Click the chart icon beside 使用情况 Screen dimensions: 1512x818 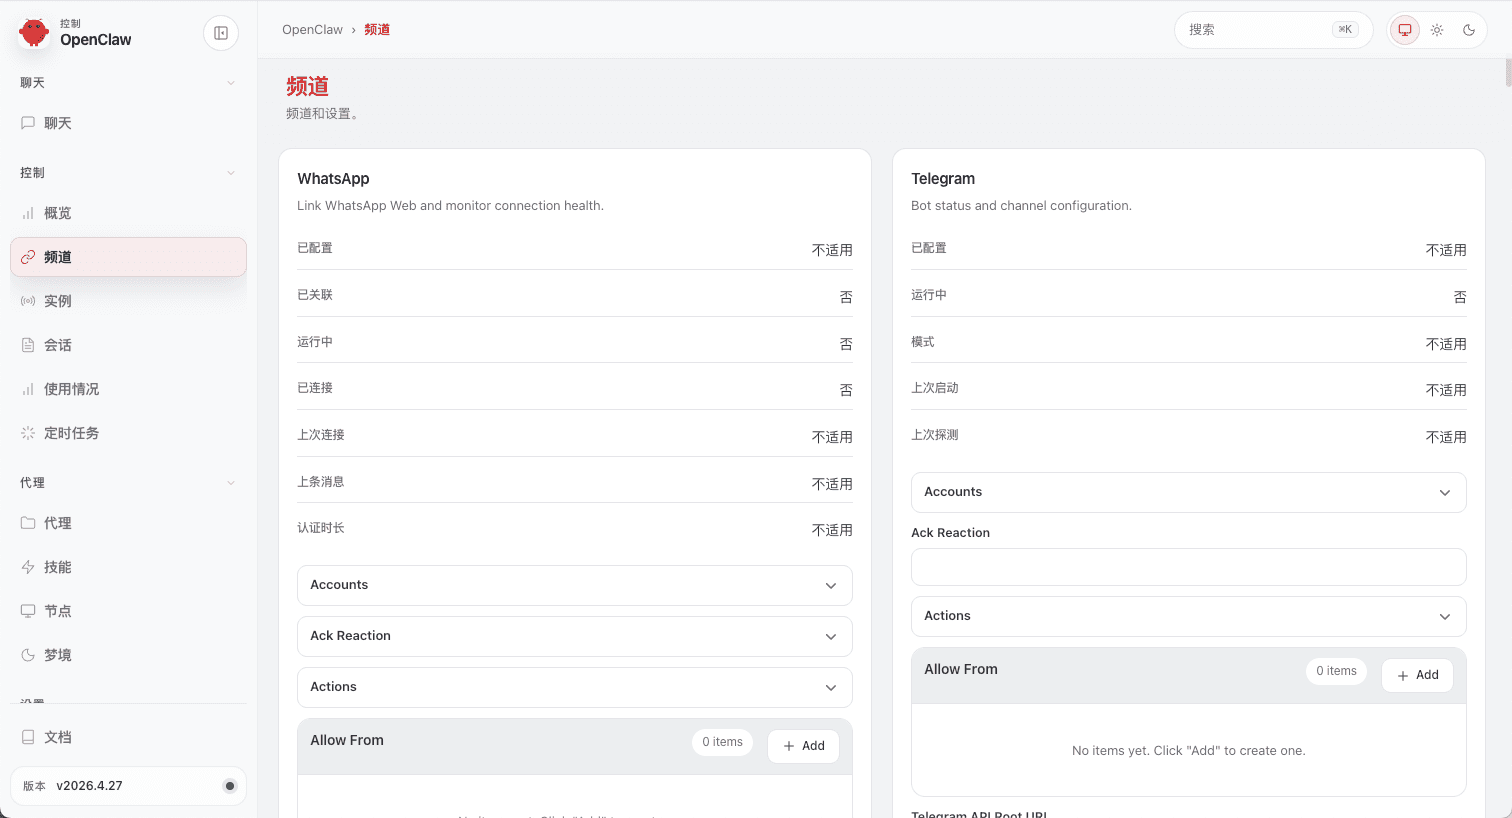coord(28,389)
